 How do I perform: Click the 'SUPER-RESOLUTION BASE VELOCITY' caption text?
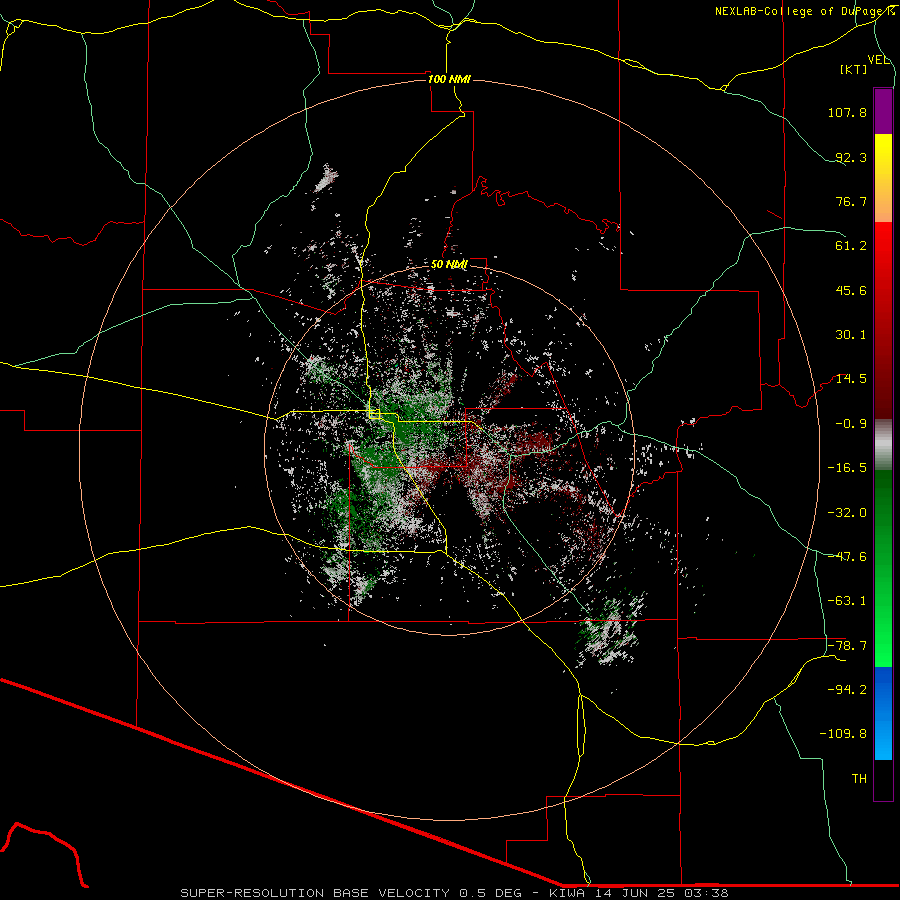tap(315, 893)
